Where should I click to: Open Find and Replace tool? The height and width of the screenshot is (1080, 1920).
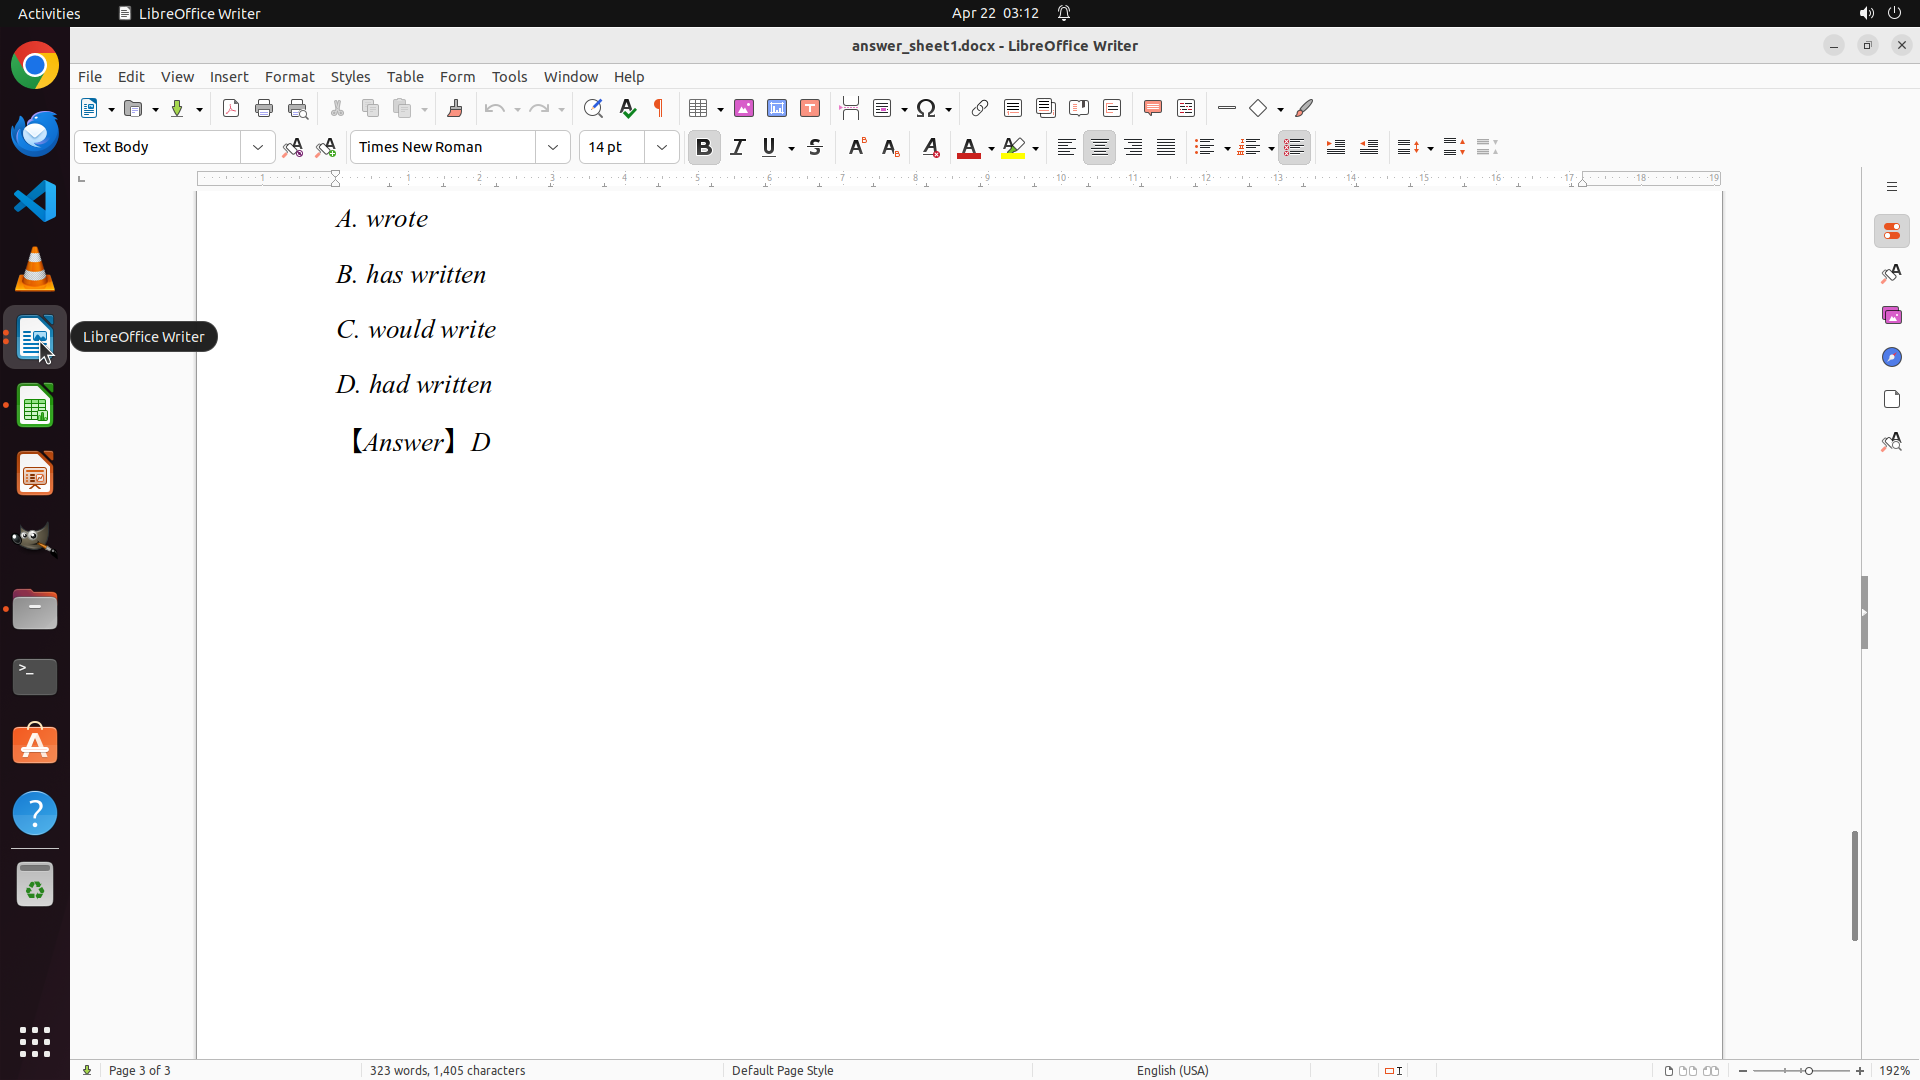(593, 108)
